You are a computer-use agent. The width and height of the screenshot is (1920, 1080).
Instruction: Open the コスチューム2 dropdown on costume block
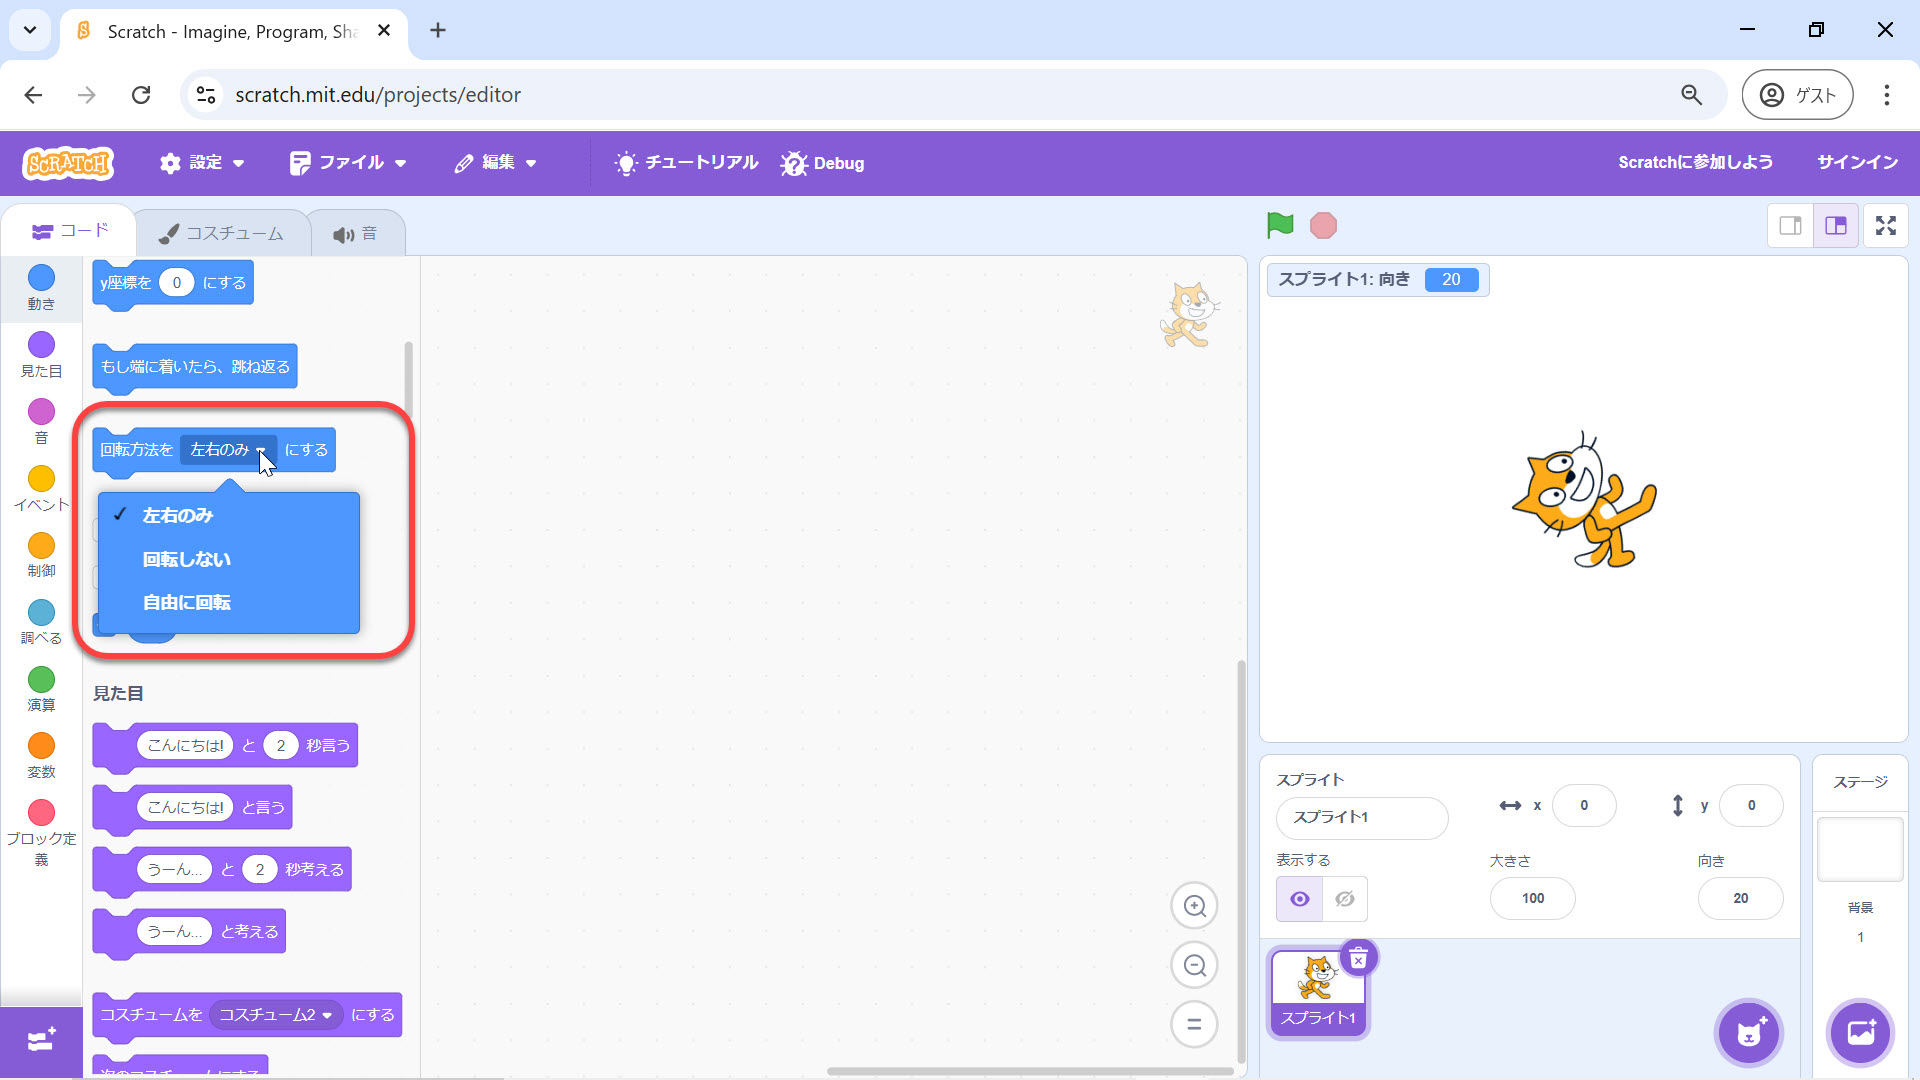[276, 1014]
